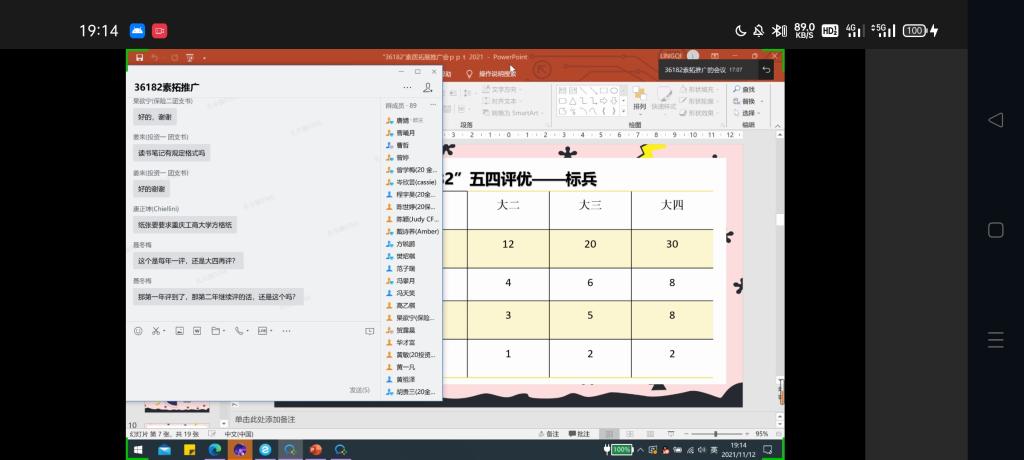Click the zoom slider in PowerPoint status bar
This screenshot has width=1024, height=460.
[714, 434]
